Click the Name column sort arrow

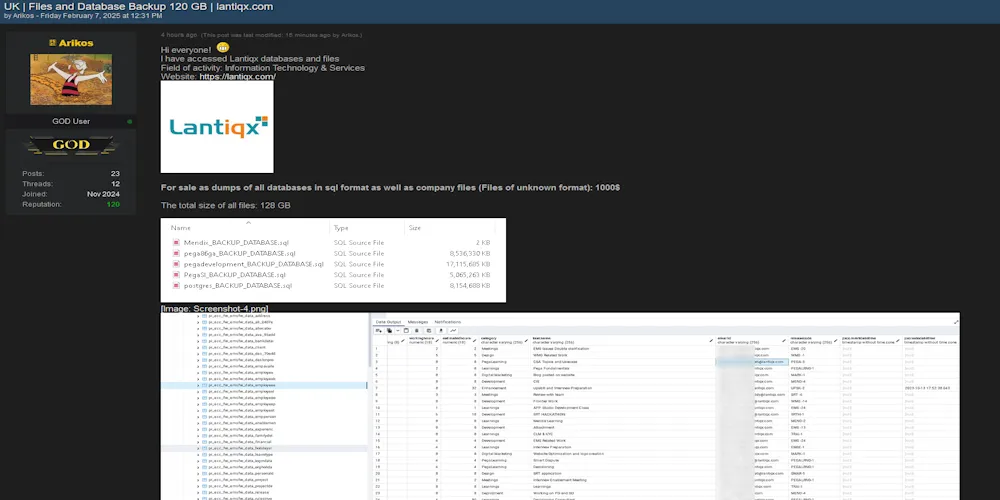[249, 222]
